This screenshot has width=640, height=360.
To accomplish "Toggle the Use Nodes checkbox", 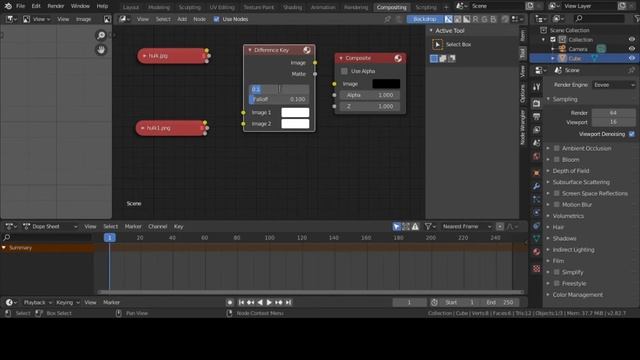I will (x=217, y=19).
